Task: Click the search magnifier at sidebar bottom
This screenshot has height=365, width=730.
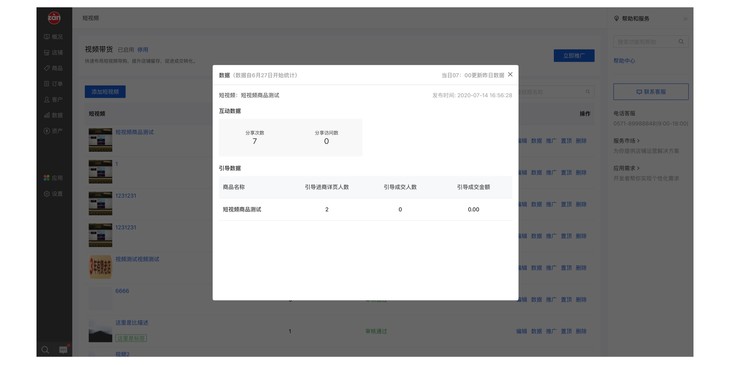Action: (x=46, y=350)
